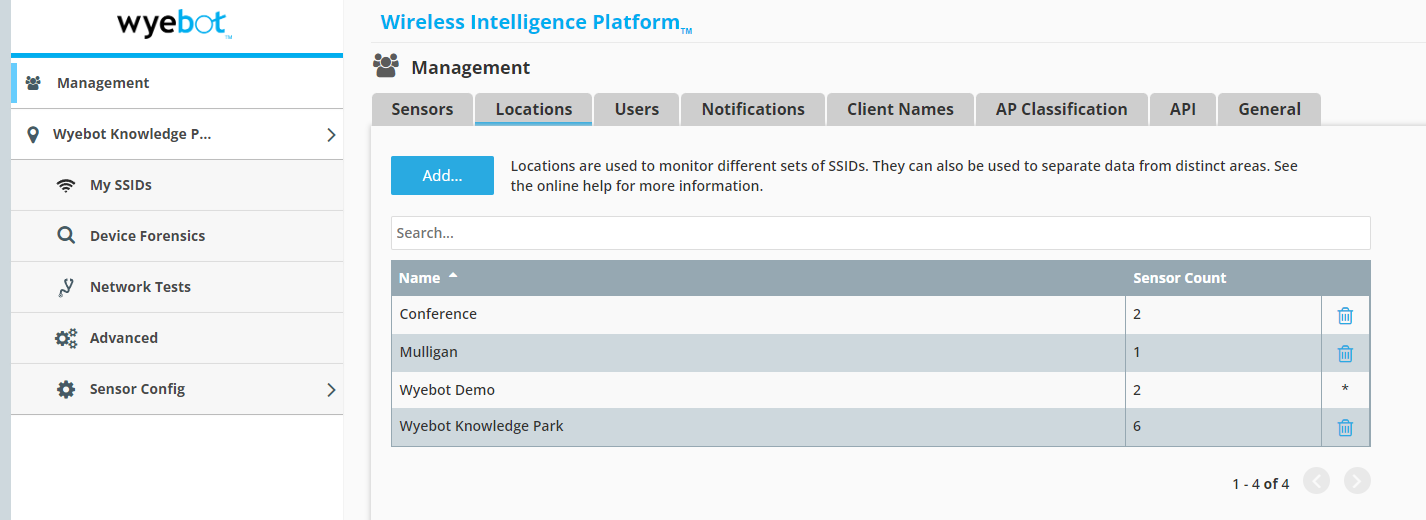Select the Wyebot Demo location row
The width and height of the screenshot is (1426, 520).
(880, 390)
